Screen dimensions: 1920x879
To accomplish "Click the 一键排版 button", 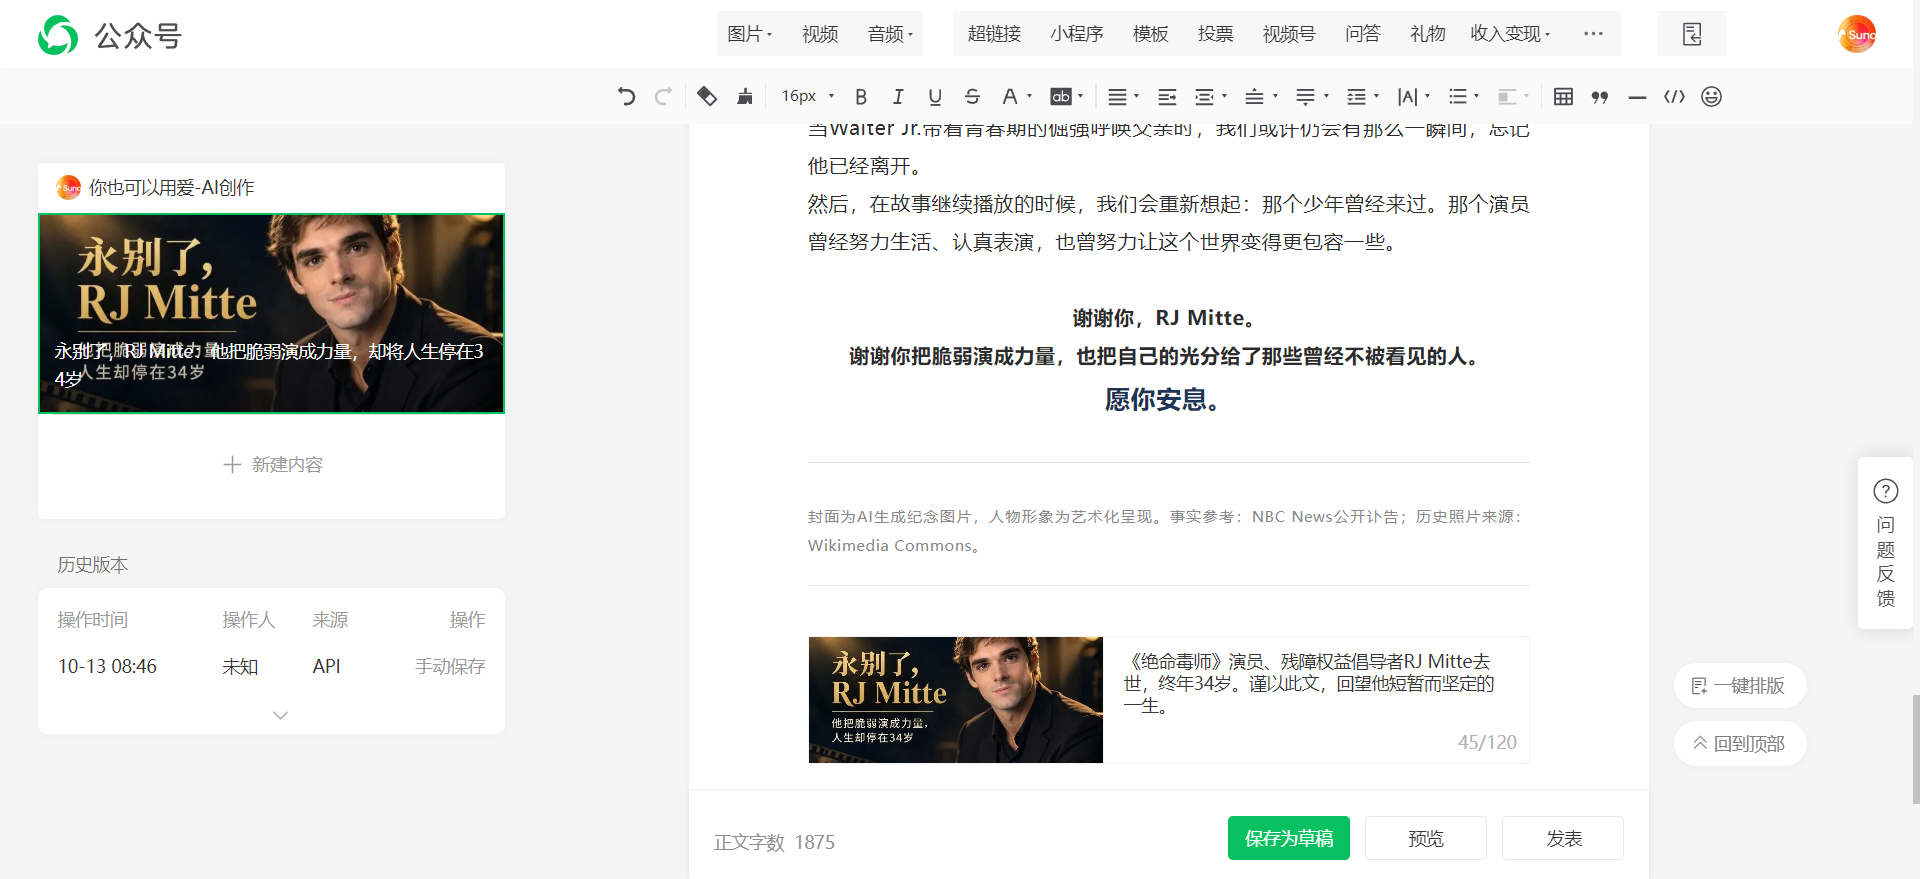I will [x=1739, y=686].
